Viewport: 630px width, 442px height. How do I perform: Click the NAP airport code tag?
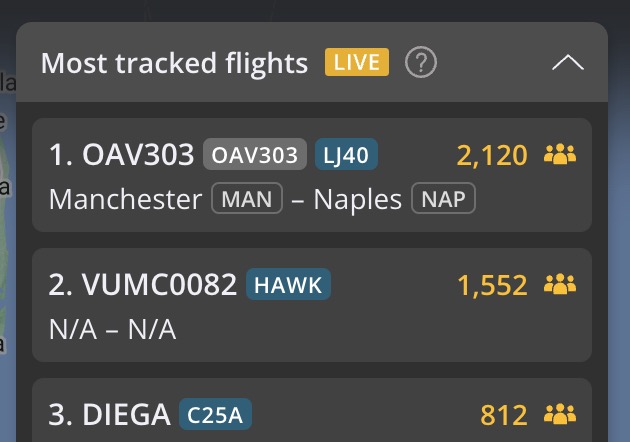point(443,199)
